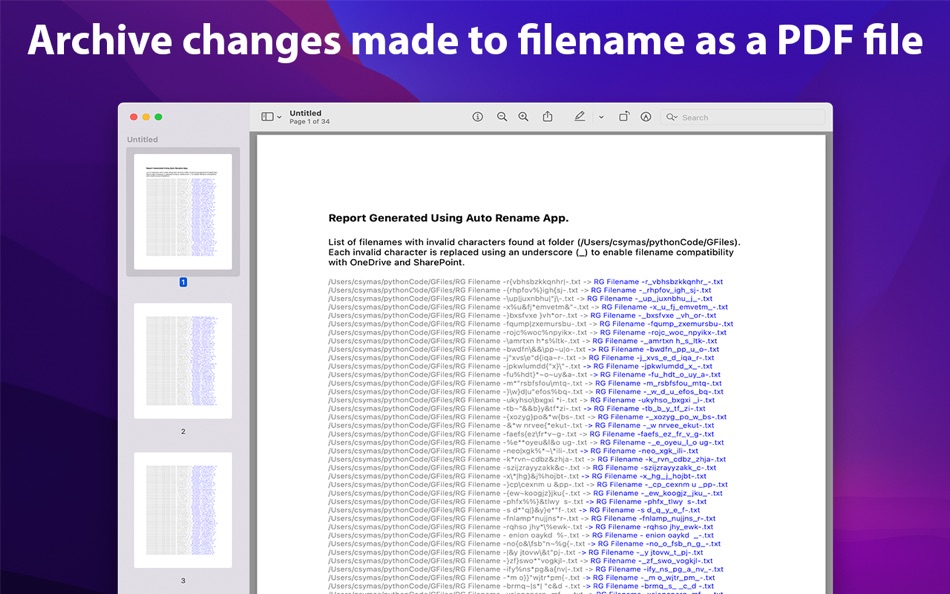Click the 'Page 1 of 34' indicator
This screenshot has height=594, width=950.
coord(310,122)
